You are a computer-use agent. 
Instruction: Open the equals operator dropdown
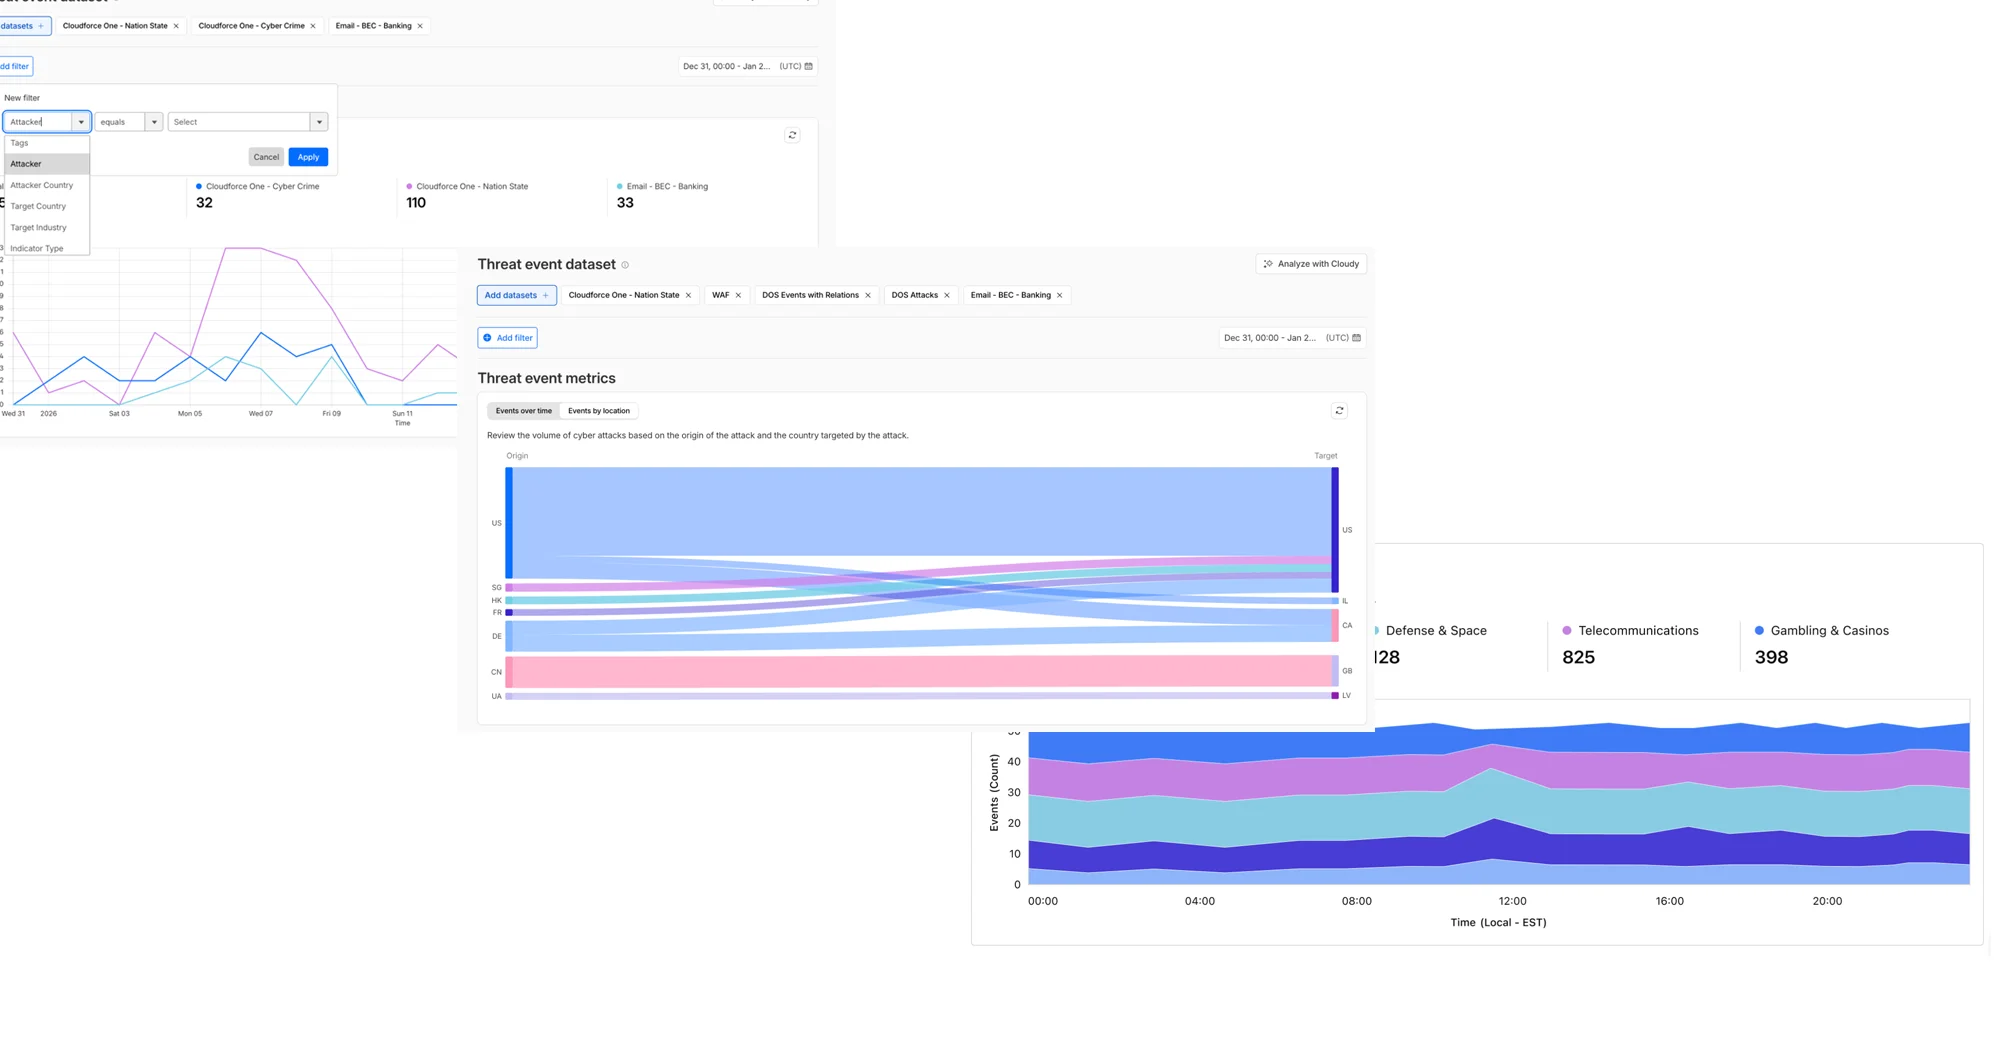click(x=156, y=121)
